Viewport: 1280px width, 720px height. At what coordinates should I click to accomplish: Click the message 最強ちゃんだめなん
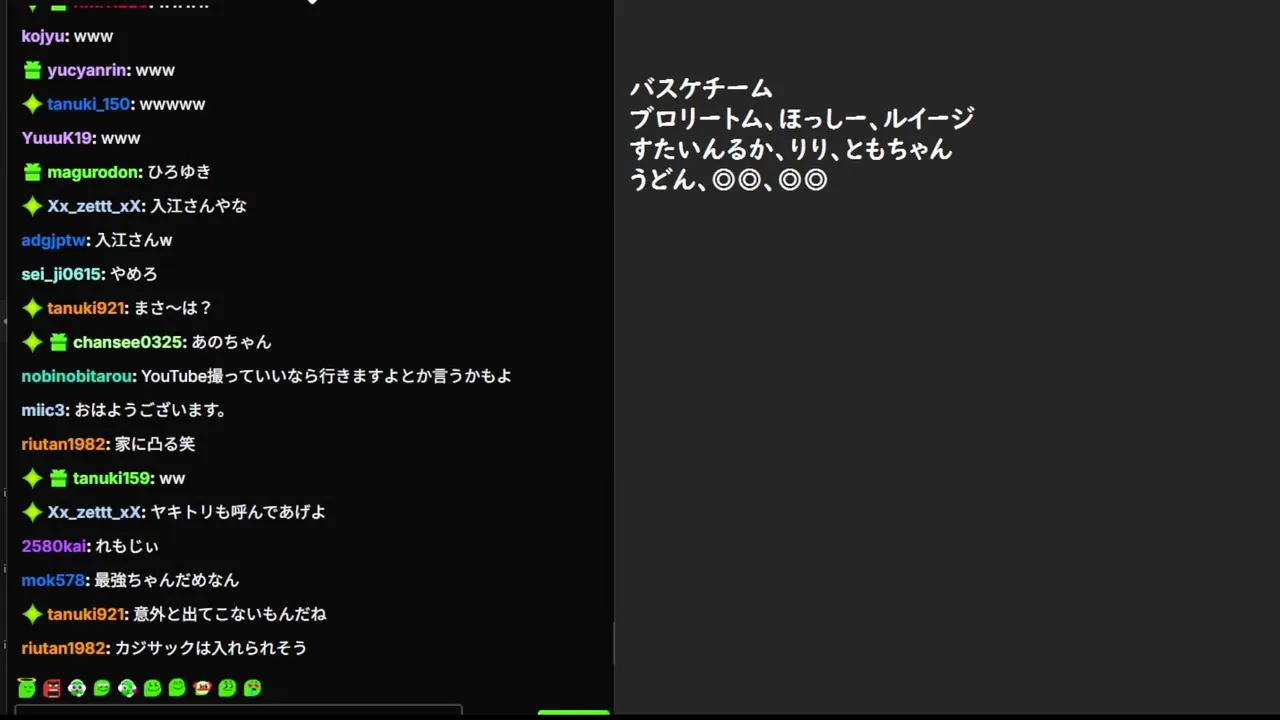pos(166,580)
